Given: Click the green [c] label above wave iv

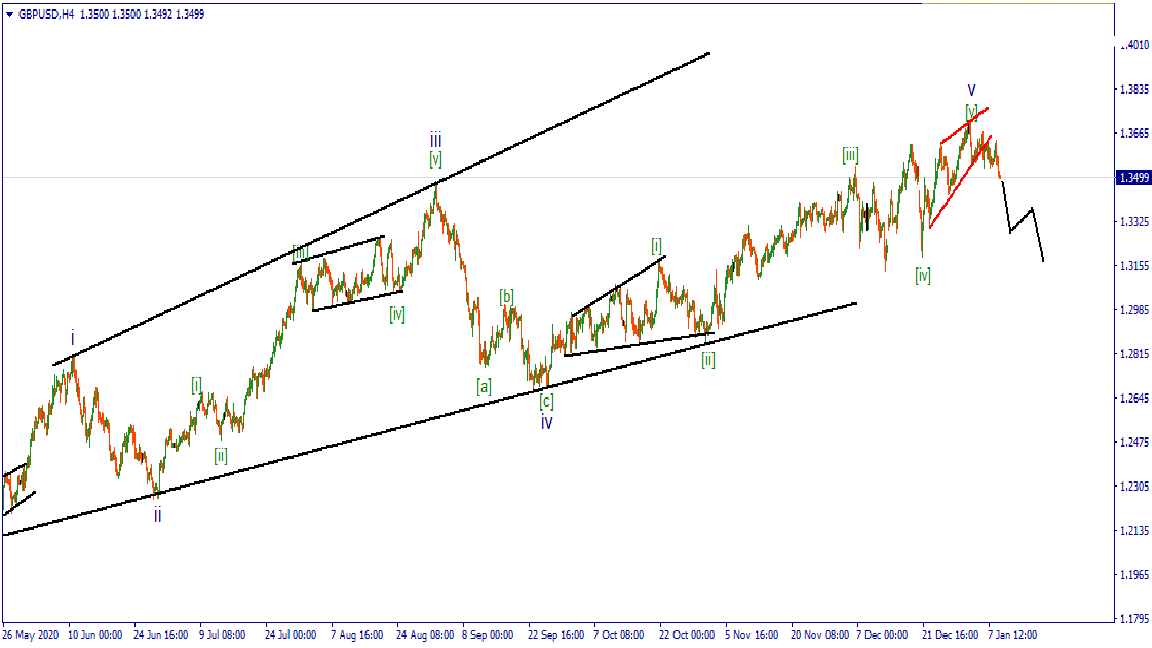Looking at the screenshot, I should click(547, 402).
